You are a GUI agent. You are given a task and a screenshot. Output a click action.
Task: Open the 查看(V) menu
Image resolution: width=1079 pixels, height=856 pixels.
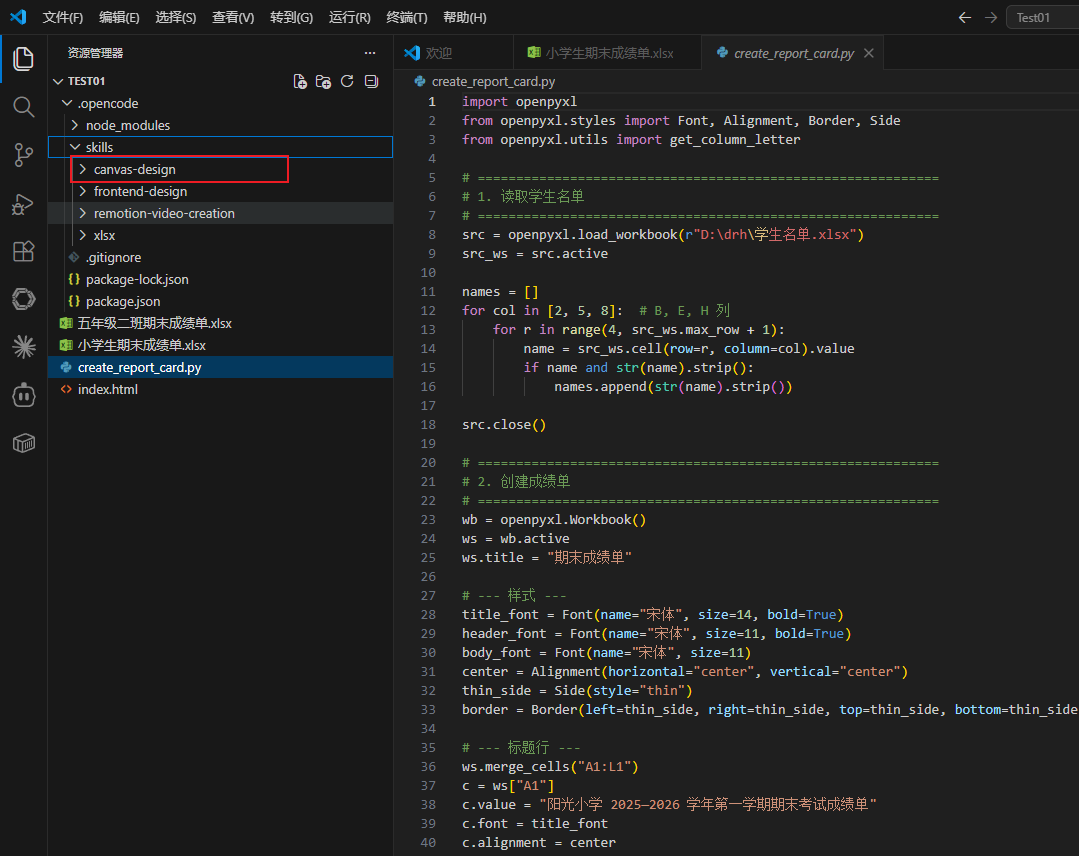click(x=233, y=17)
